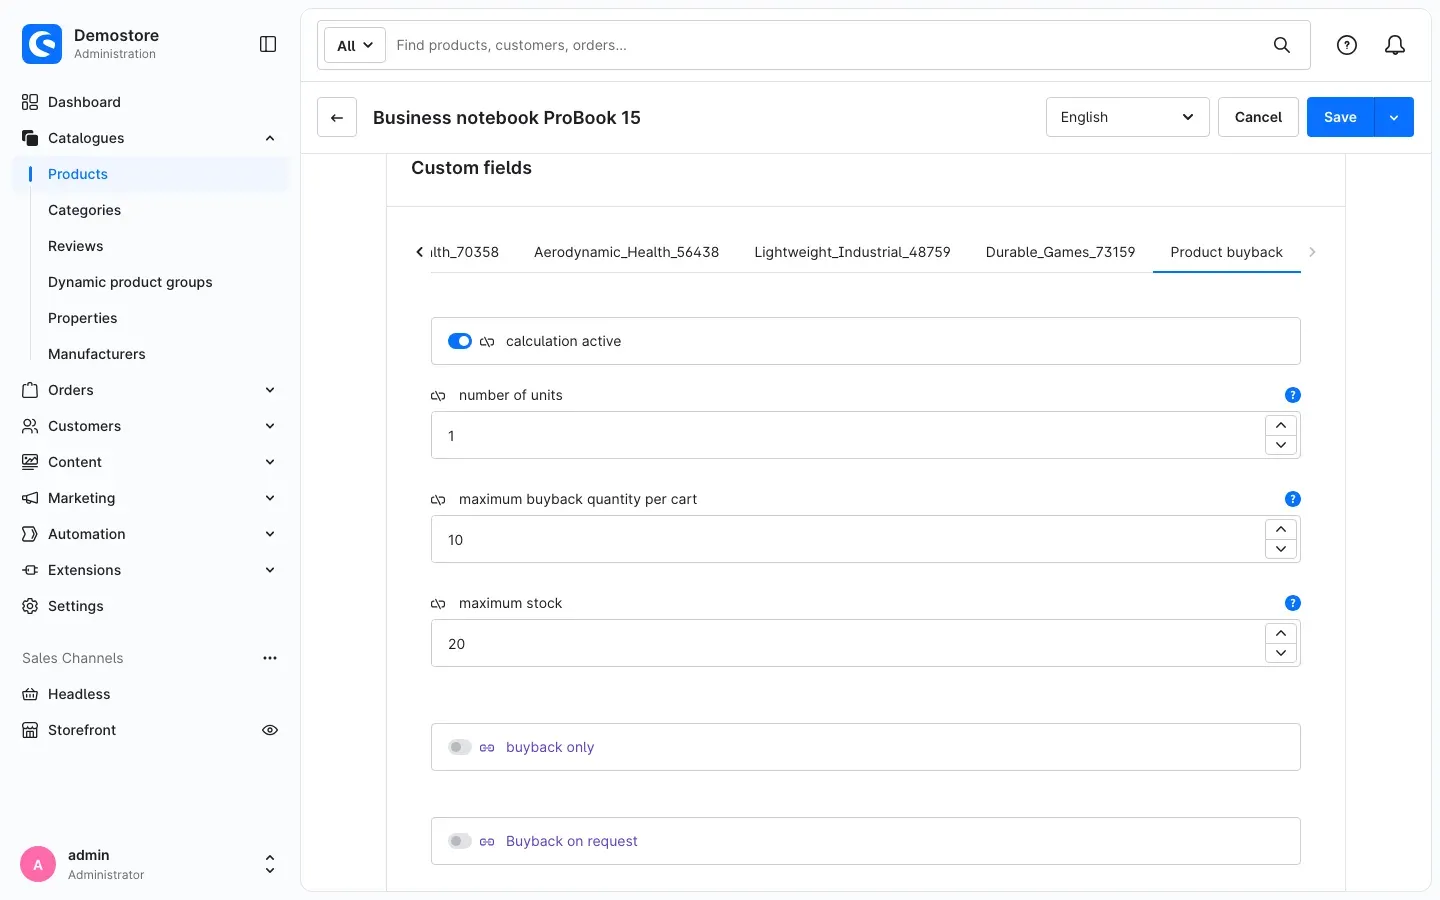Open the All search filter dropdown
This screenshot has height=900, width=1440.
click(x=355, y=45)
